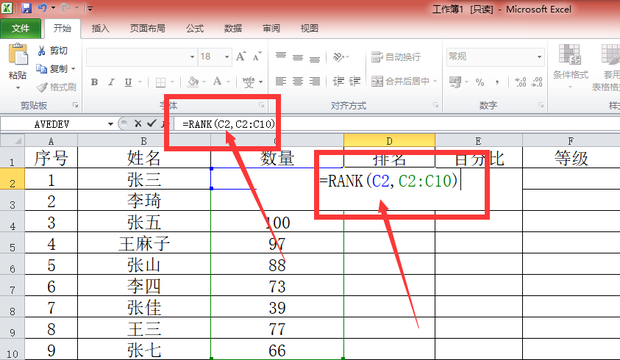The height and width of the screenshot is (360, 620).
Task: Click the Paste clipboard icon
Action: pos(18,54)
